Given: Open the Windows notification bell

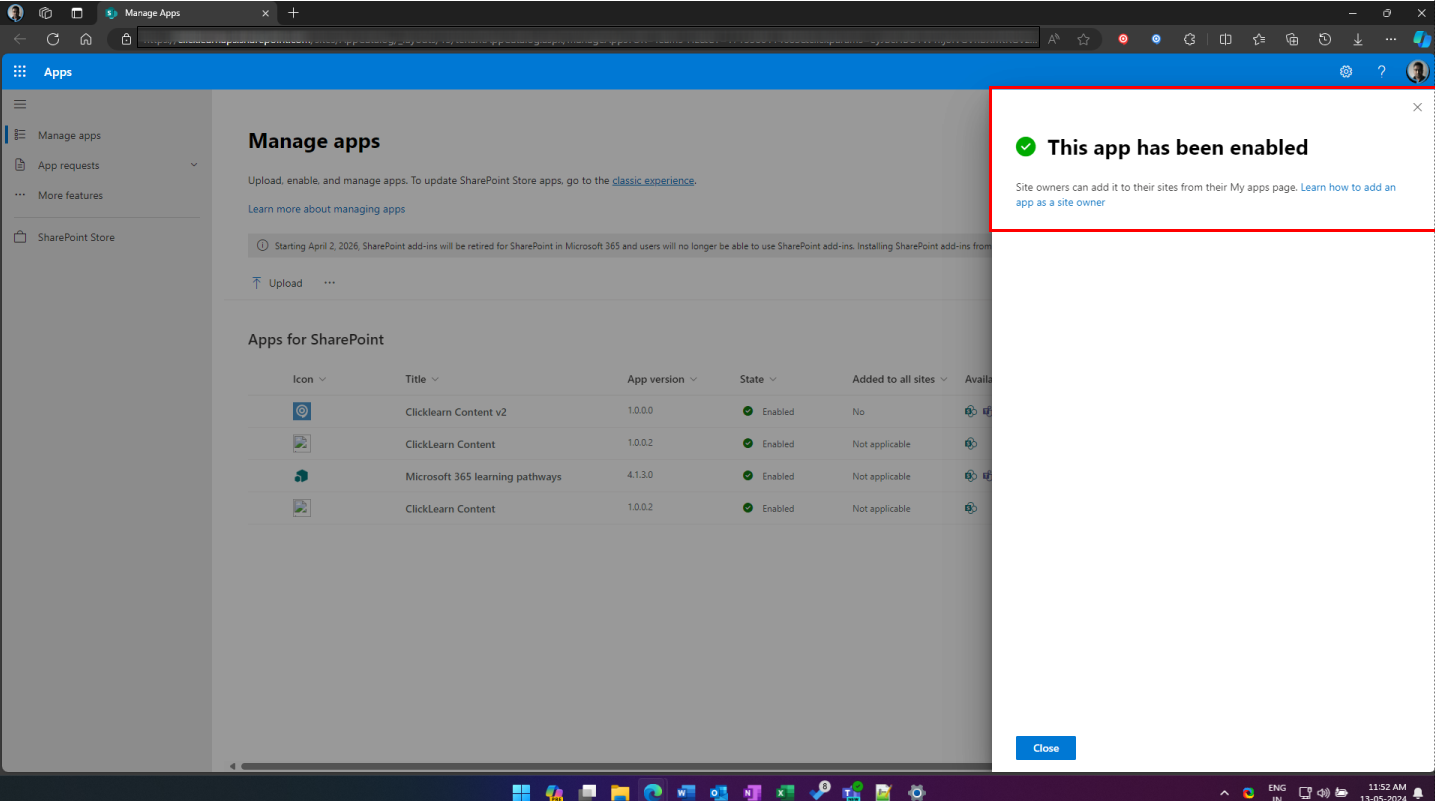Looking at the screenshot, I should (x=1417, y=793).
